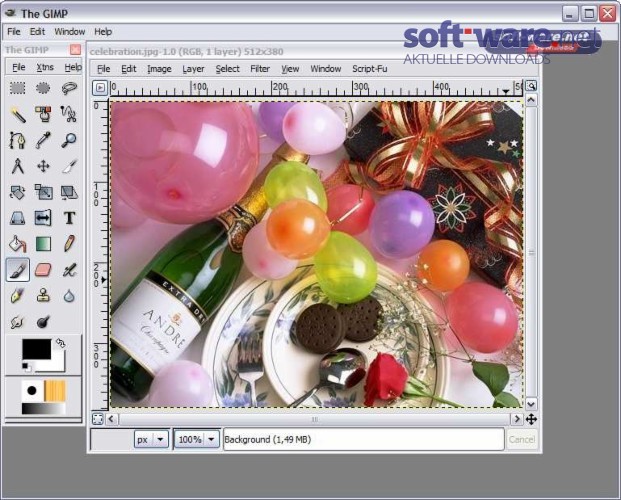Image resolution: width=621 pixels, height=500 pixels.
Task: Select the Dodge/Burn tool
Action: [43, 322]
